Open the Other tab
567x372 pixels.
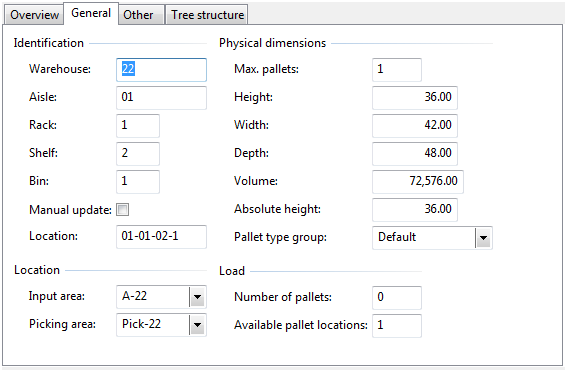[x=141, y=15]
